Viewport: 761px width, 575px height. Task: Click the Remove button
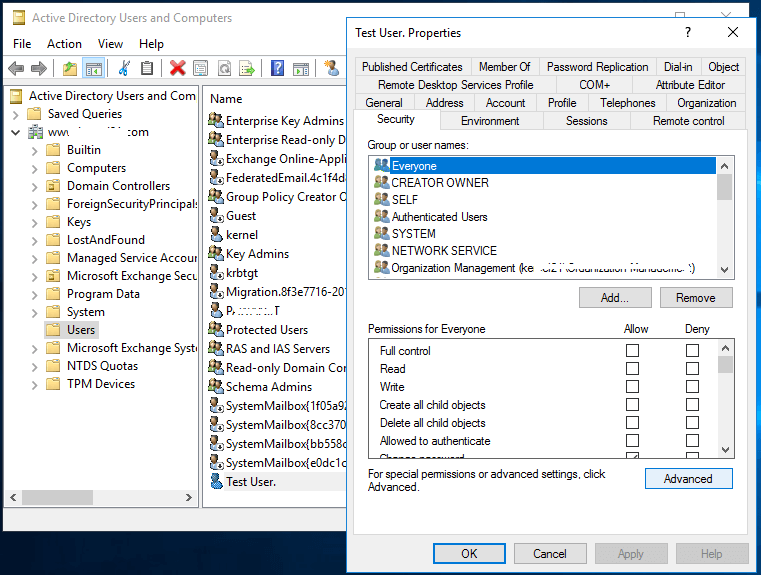[696, 297]
